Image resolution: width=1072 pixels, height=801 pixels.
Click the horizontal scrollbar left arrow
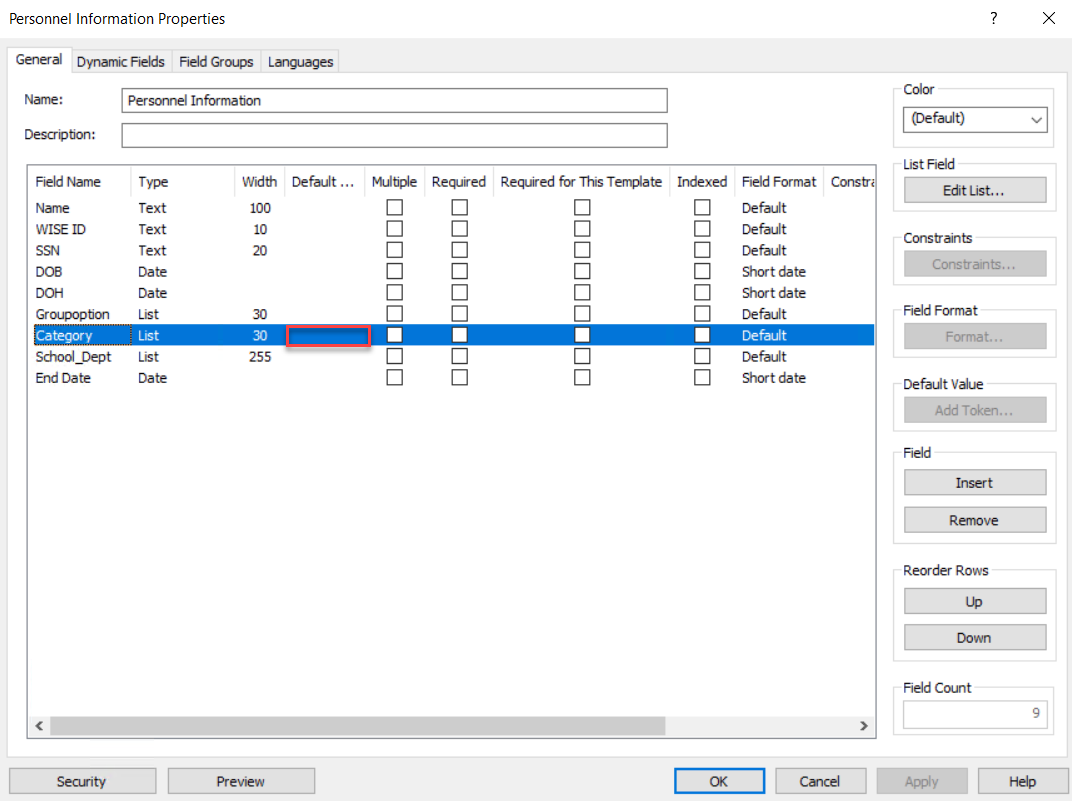(40, 726)
